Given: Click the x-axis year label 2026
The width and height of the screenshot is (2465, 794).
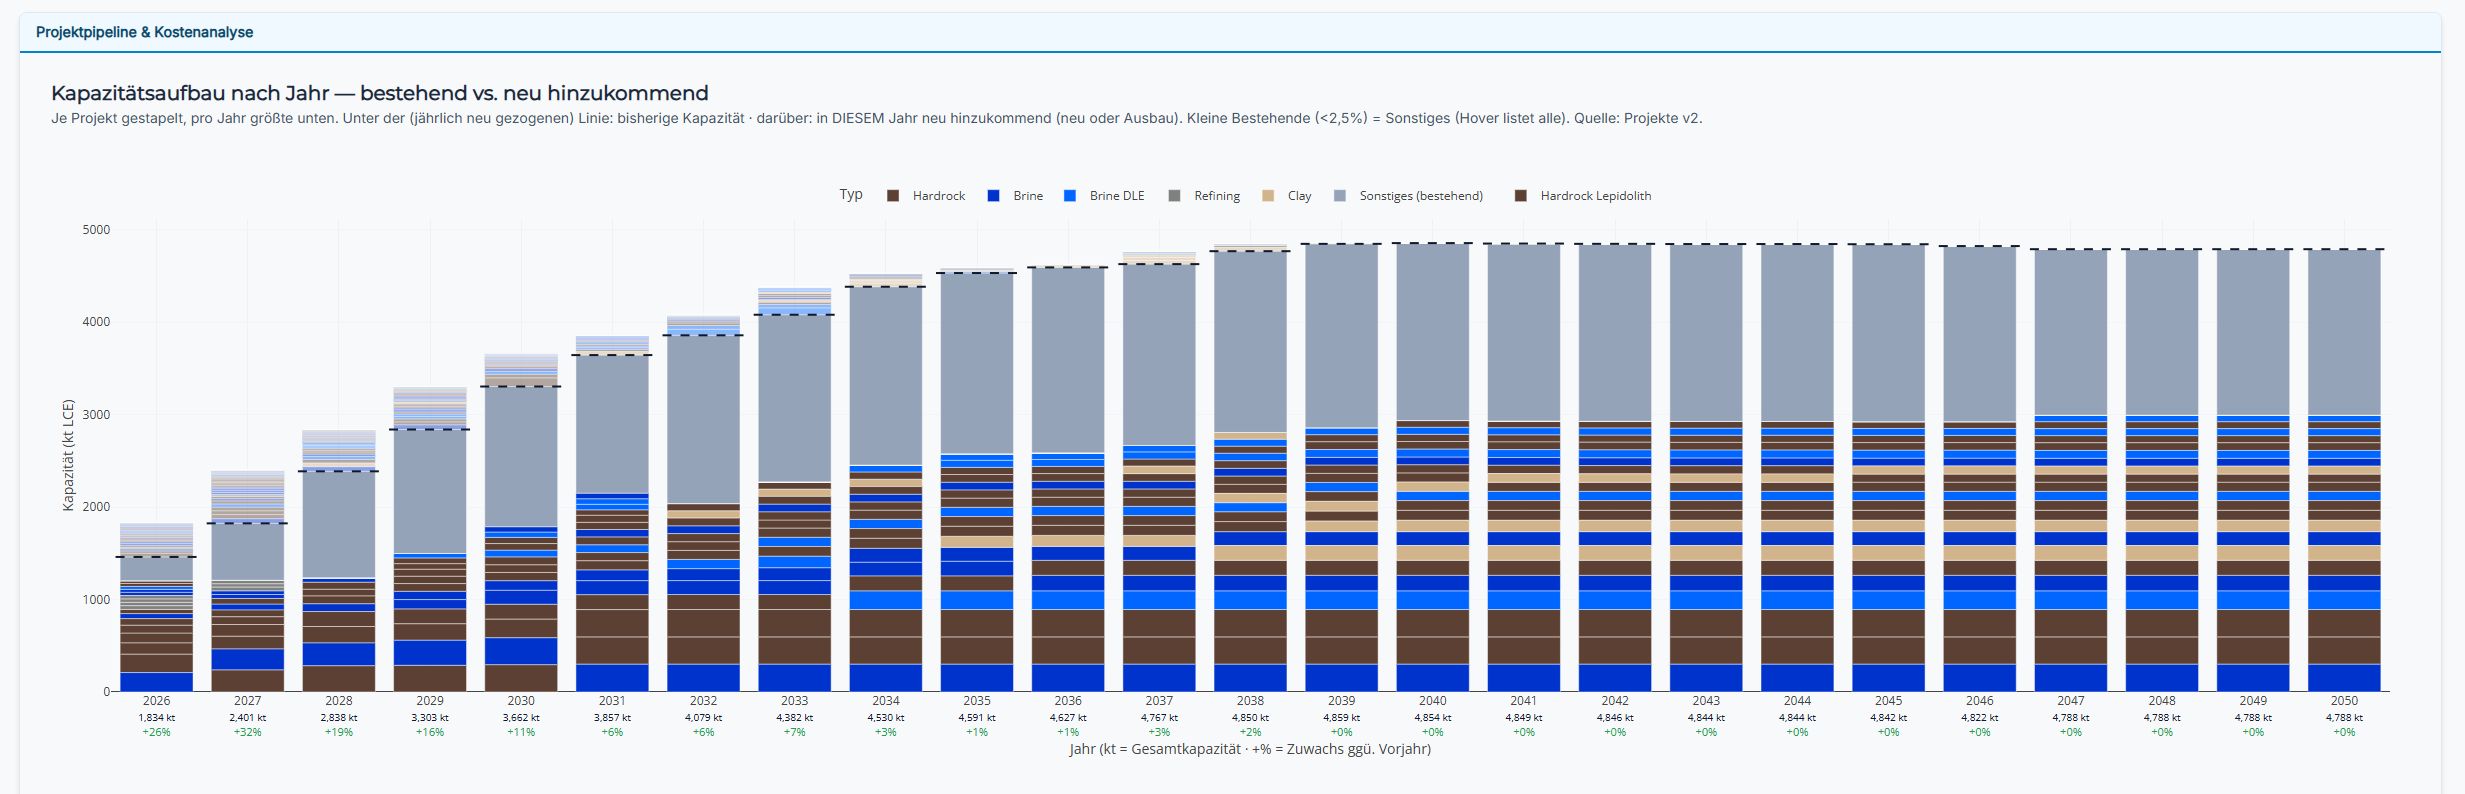Looking at the screenshot, I should 156,701.
